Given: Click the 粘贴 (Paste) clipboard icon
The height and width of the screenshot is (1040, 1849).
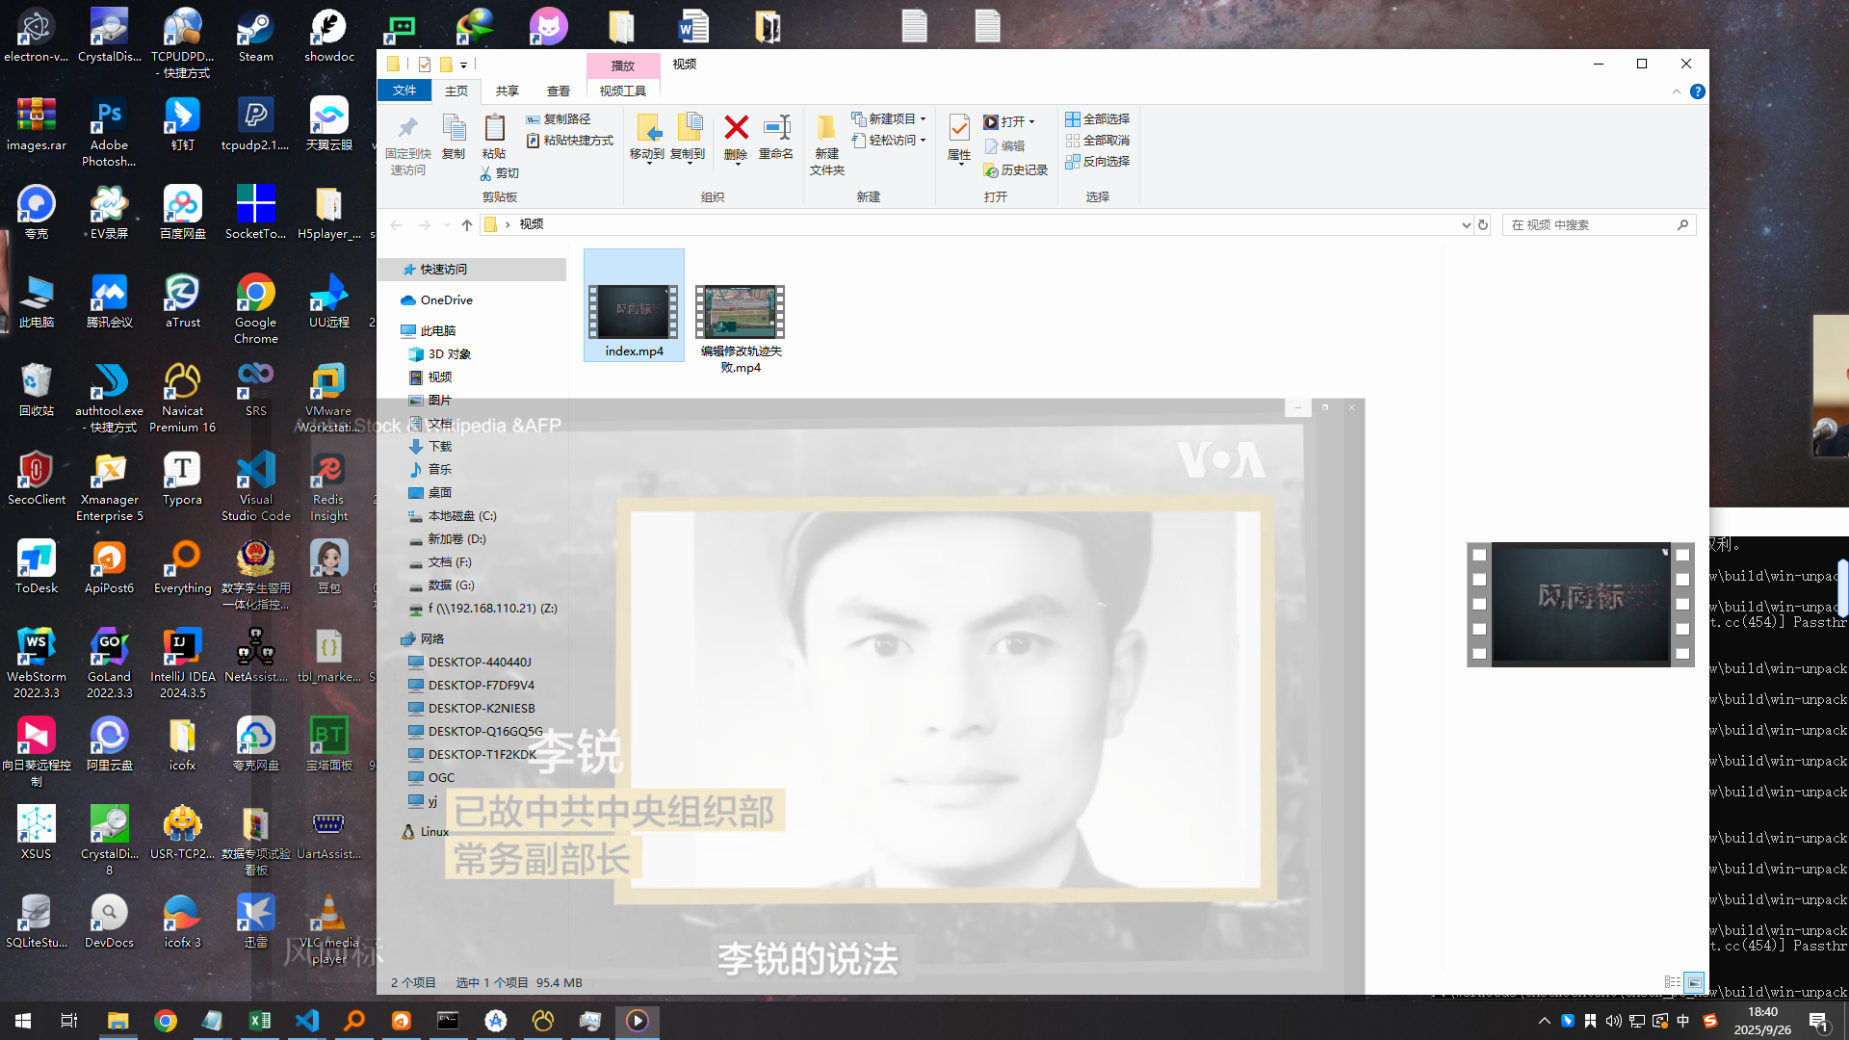Looking at the screenshot, I should click(x=494, y=128).
